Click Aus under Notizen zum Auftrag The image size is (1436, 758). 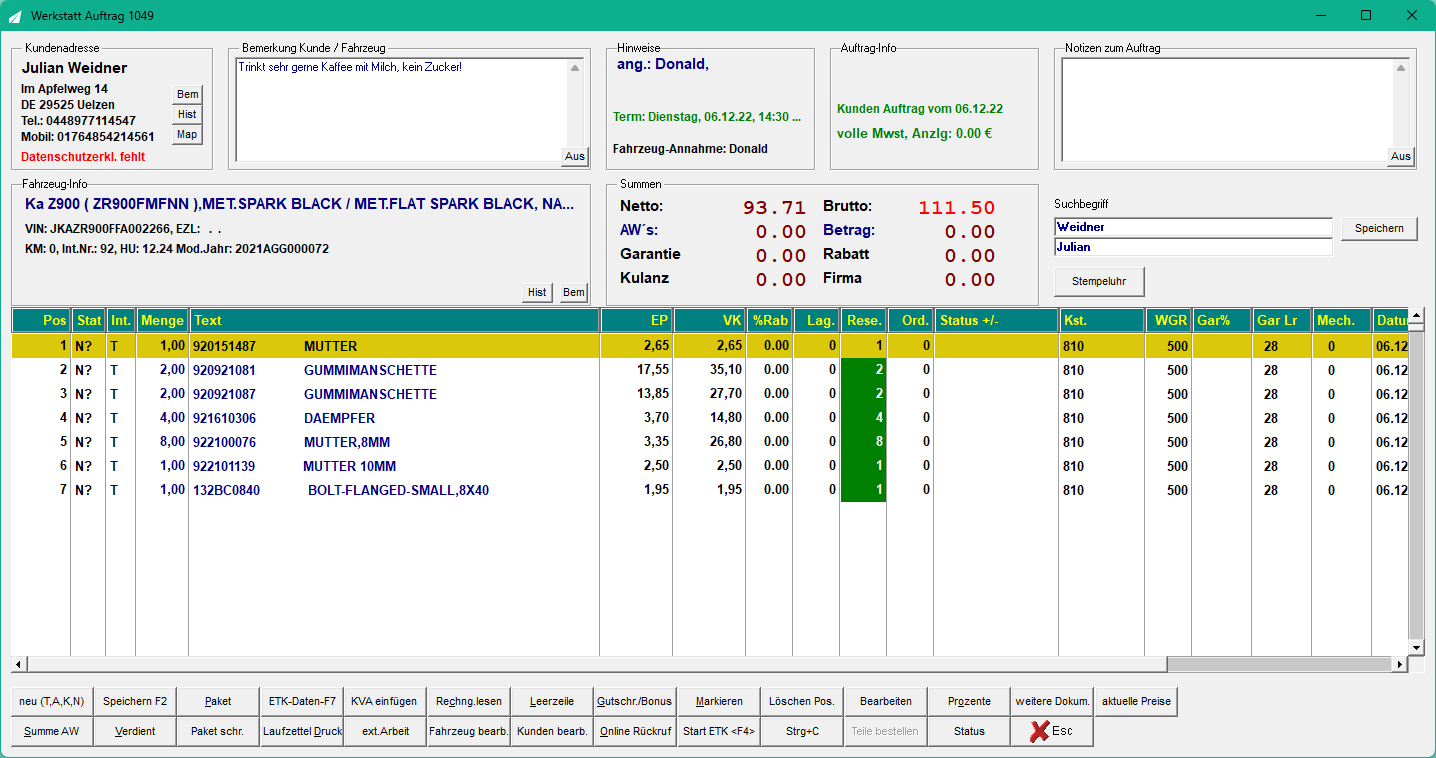pyautogui.click(x=1401, y=156)
